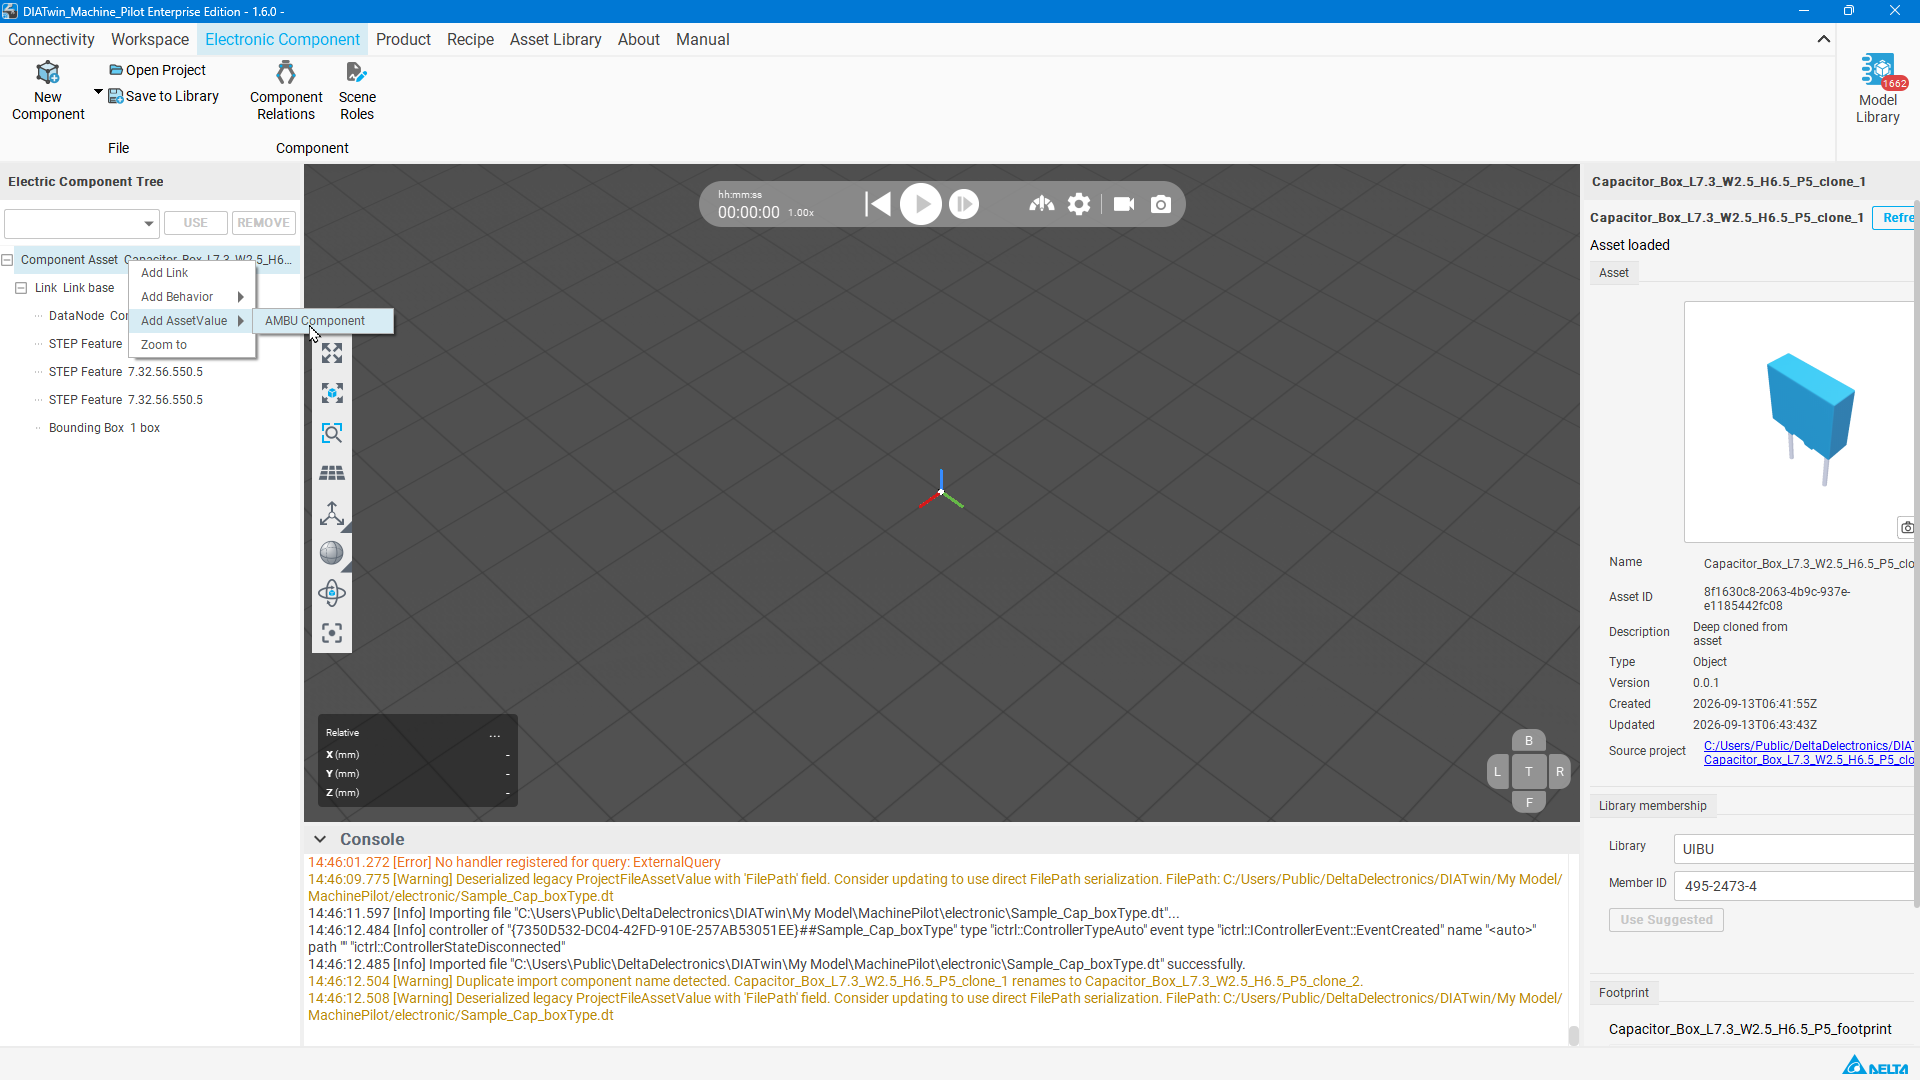Click the shading sphere icon
Image resolution: width=1920 pixels, height=1080 pixels.
click(332, 553)
